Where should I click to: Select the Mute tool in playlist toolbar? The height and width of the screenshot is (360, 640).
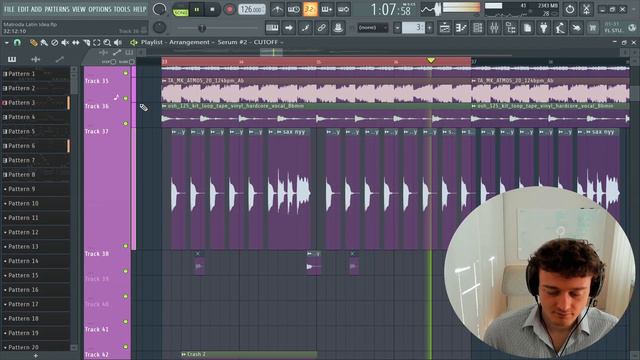[65, 42]
